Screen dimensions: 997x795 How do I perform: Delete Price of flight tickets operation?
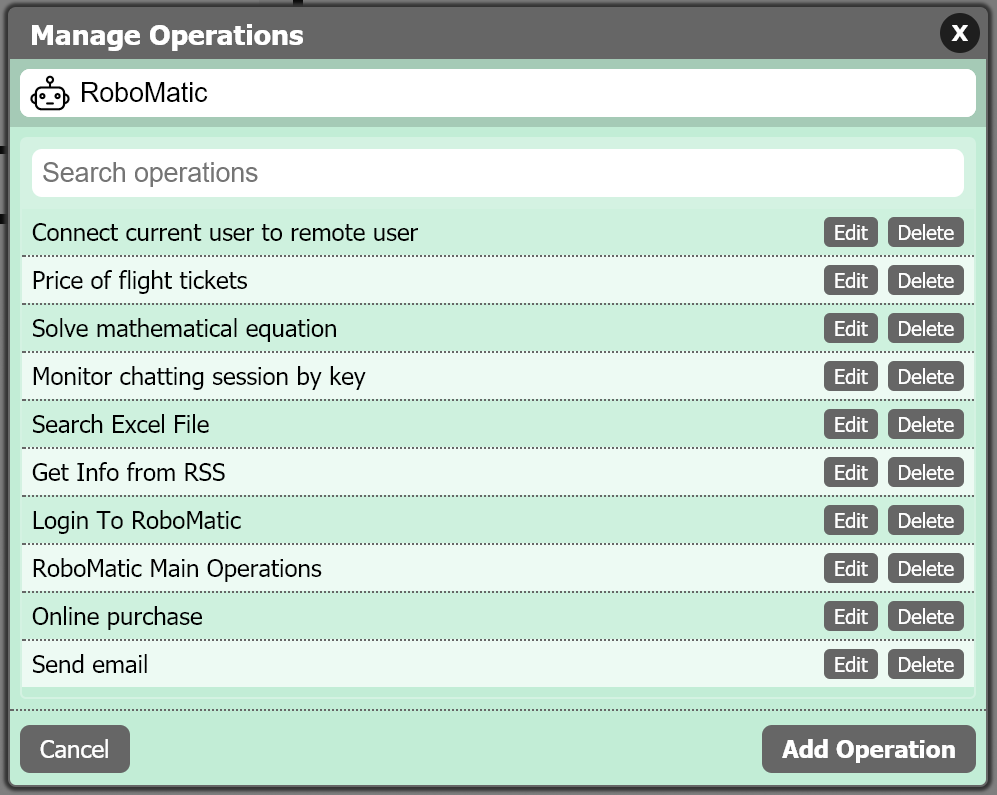click(925, 281)
